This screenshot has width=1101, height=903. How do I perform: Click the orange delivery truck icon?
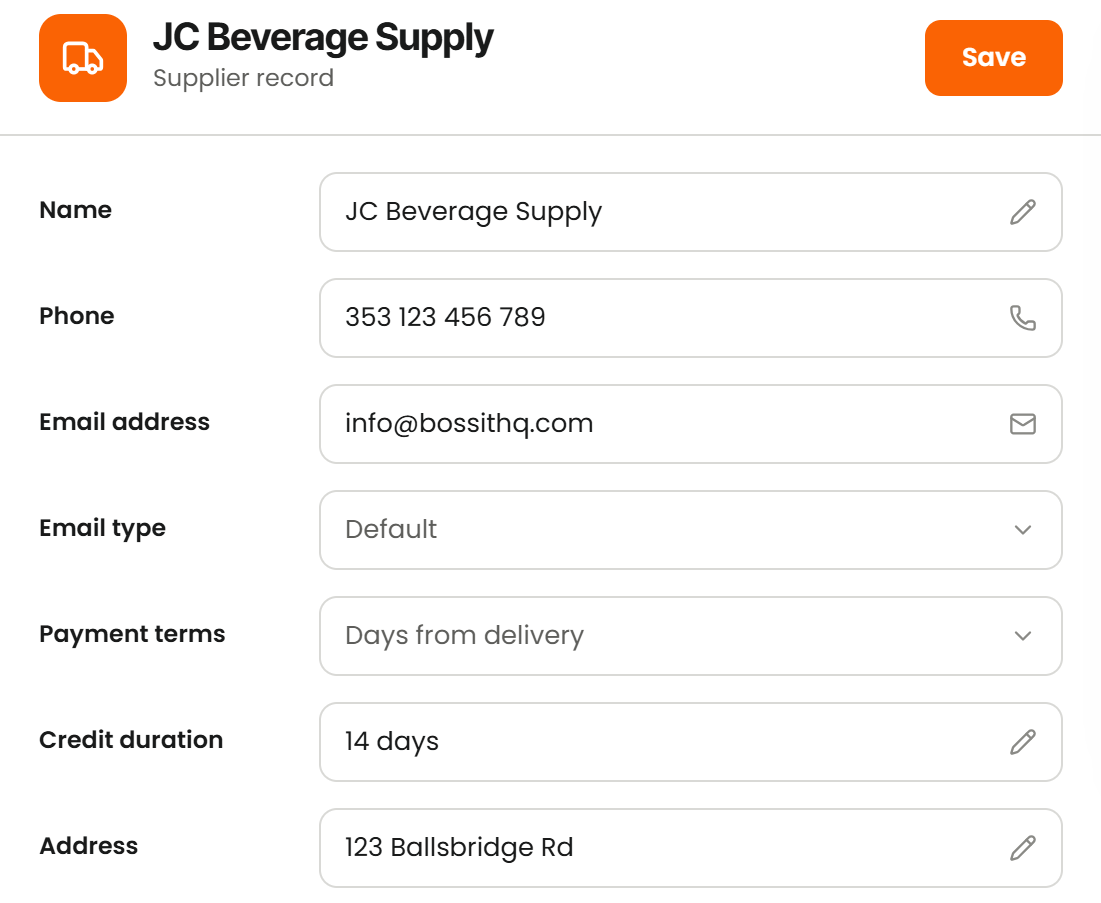83,58
